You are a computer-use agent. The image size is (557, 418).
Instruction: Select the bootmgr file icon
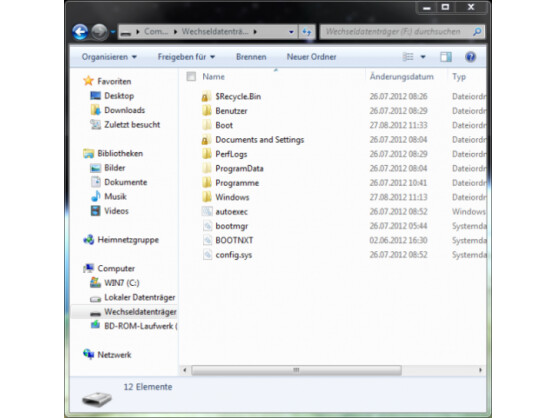[x=207, y=226]
